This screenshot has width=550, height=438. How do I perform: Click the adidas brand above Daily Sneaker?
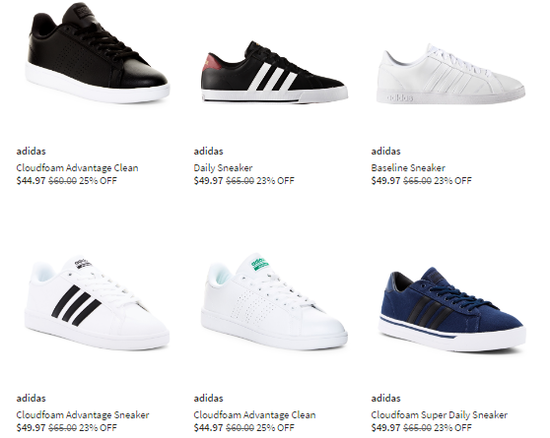coord(209,151)
